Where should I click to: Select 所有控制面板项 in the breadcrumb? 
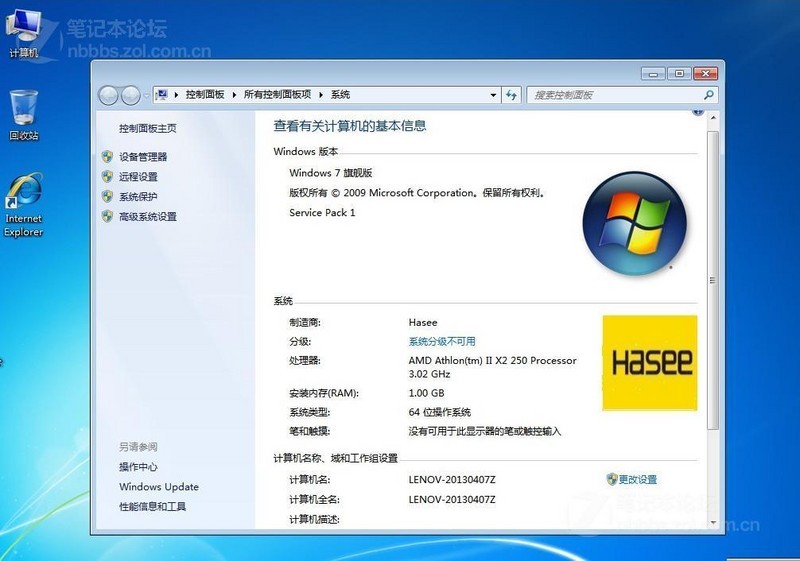tap(277, 94)
